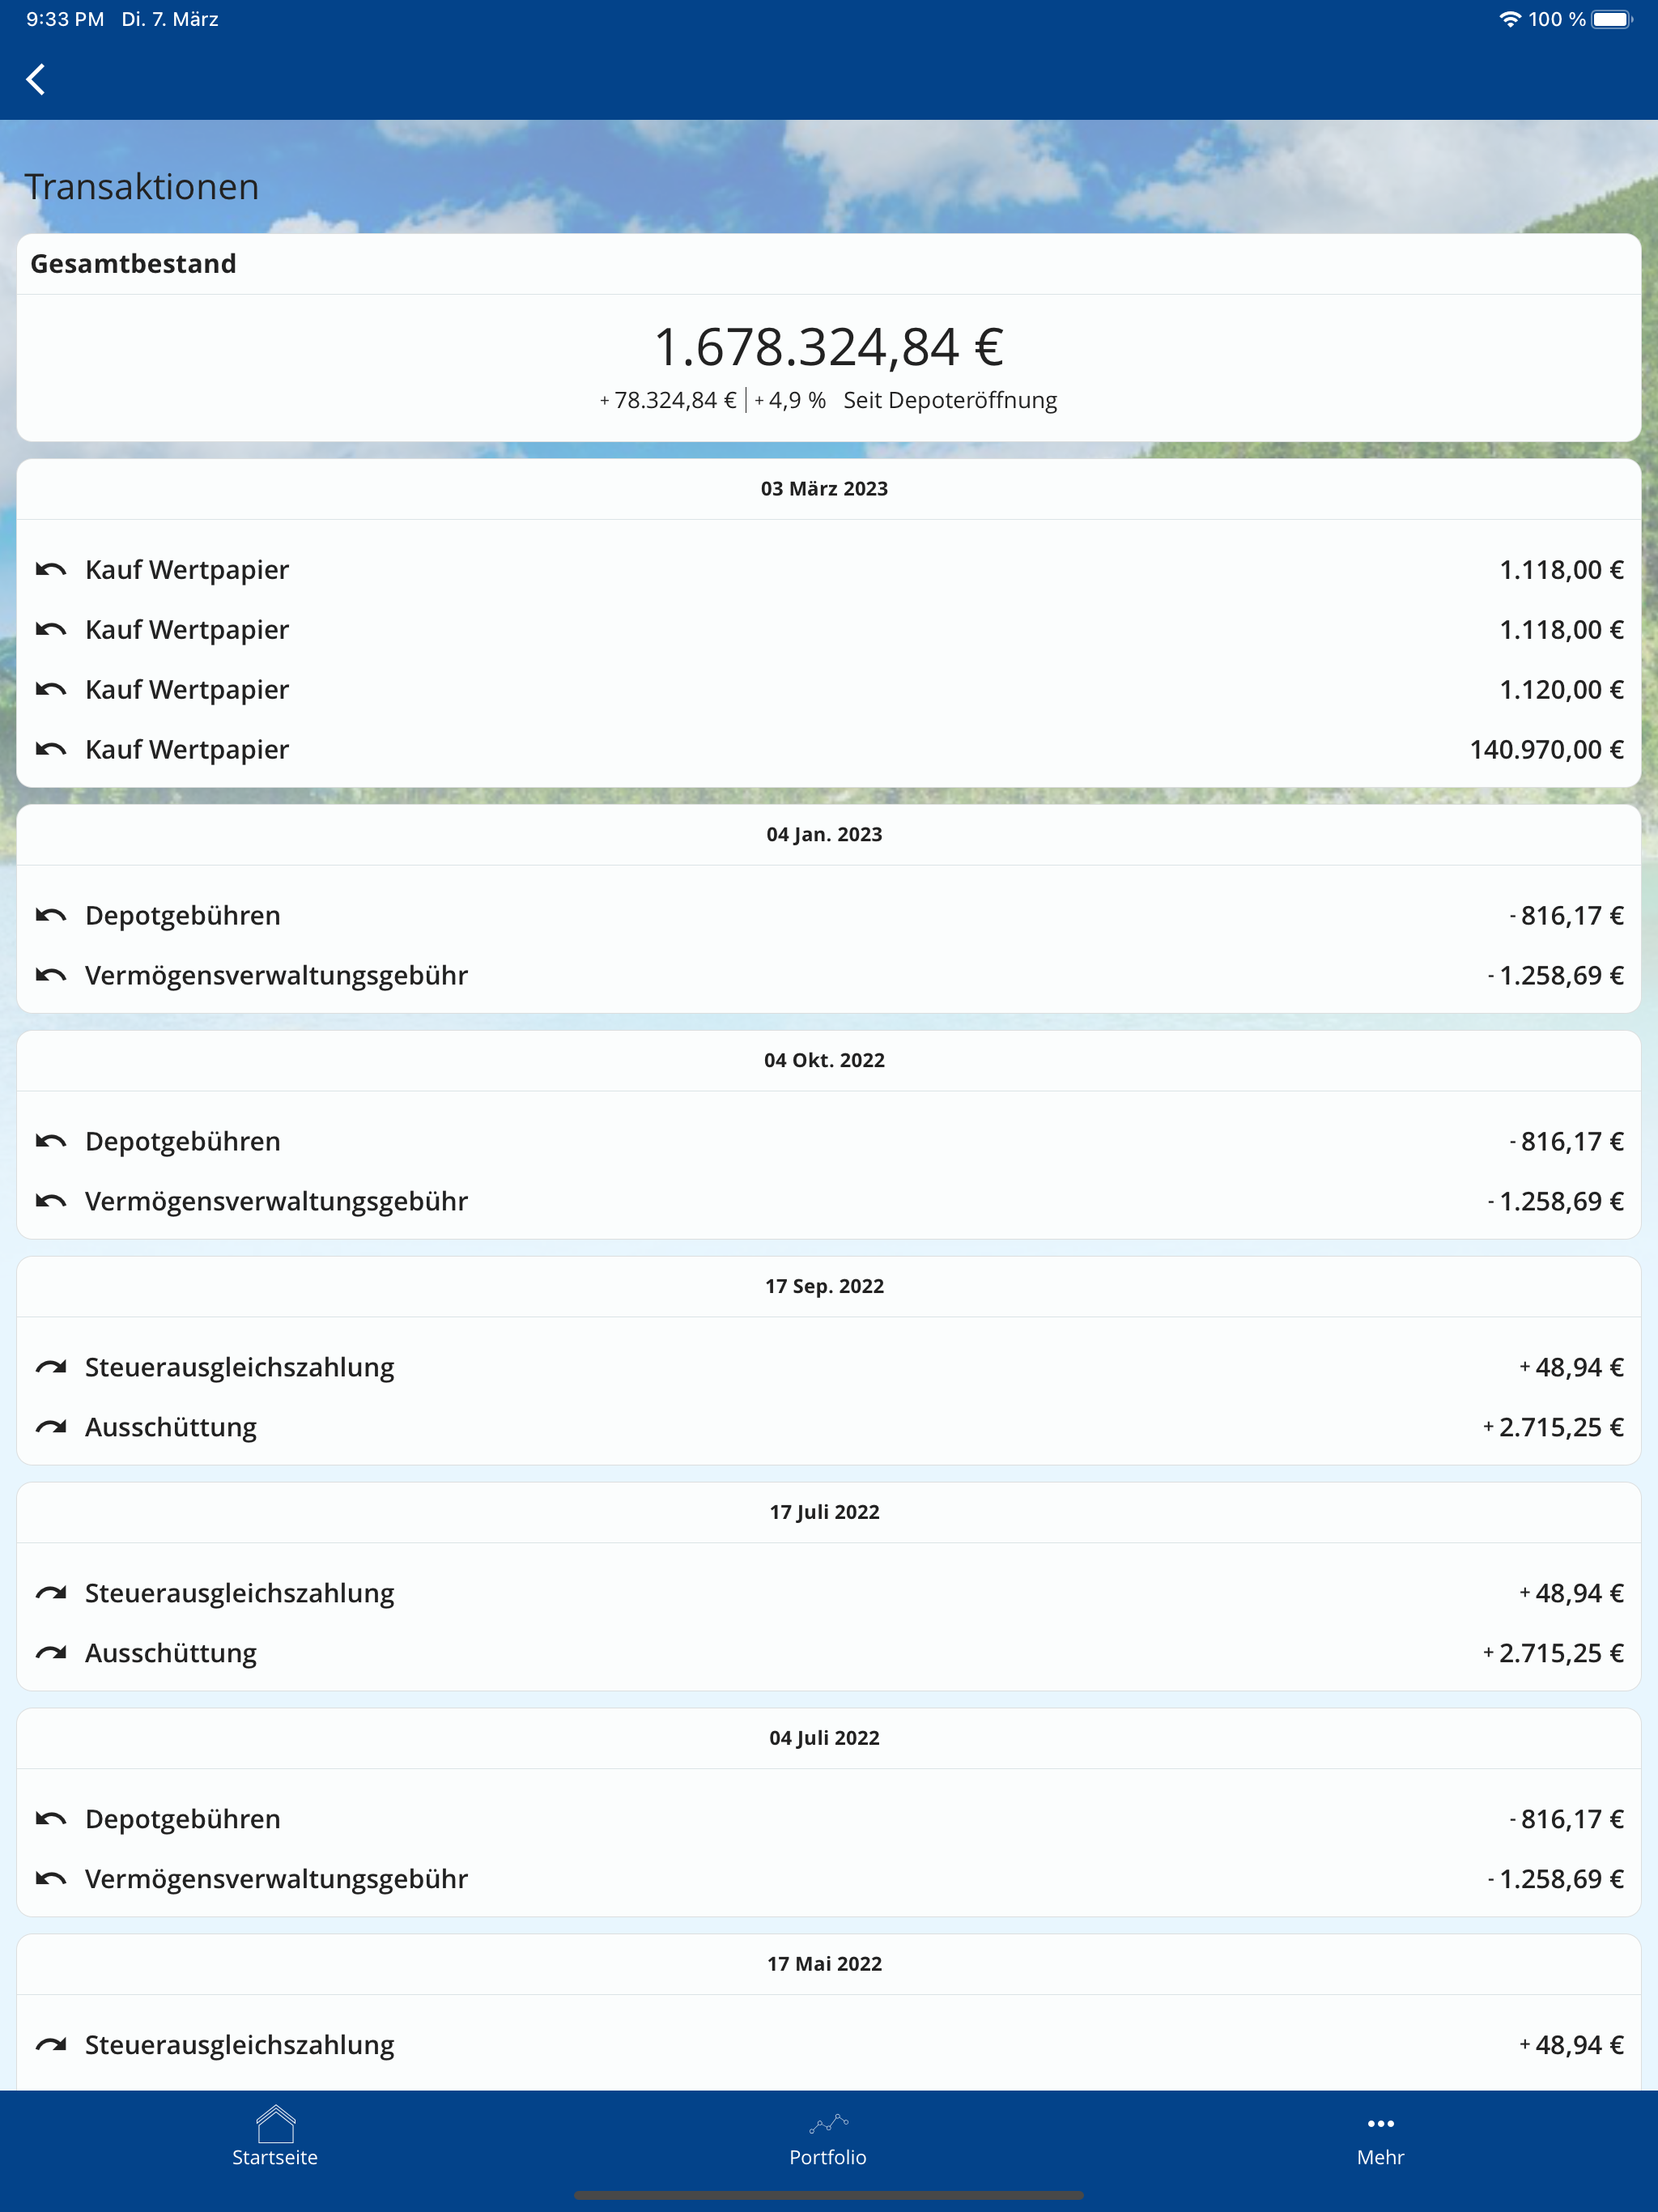Click outgoing arrow icon beside 140.970,00 € purchase
The height and width of the screenshot is (2212, 1658).
coord(51,750)
